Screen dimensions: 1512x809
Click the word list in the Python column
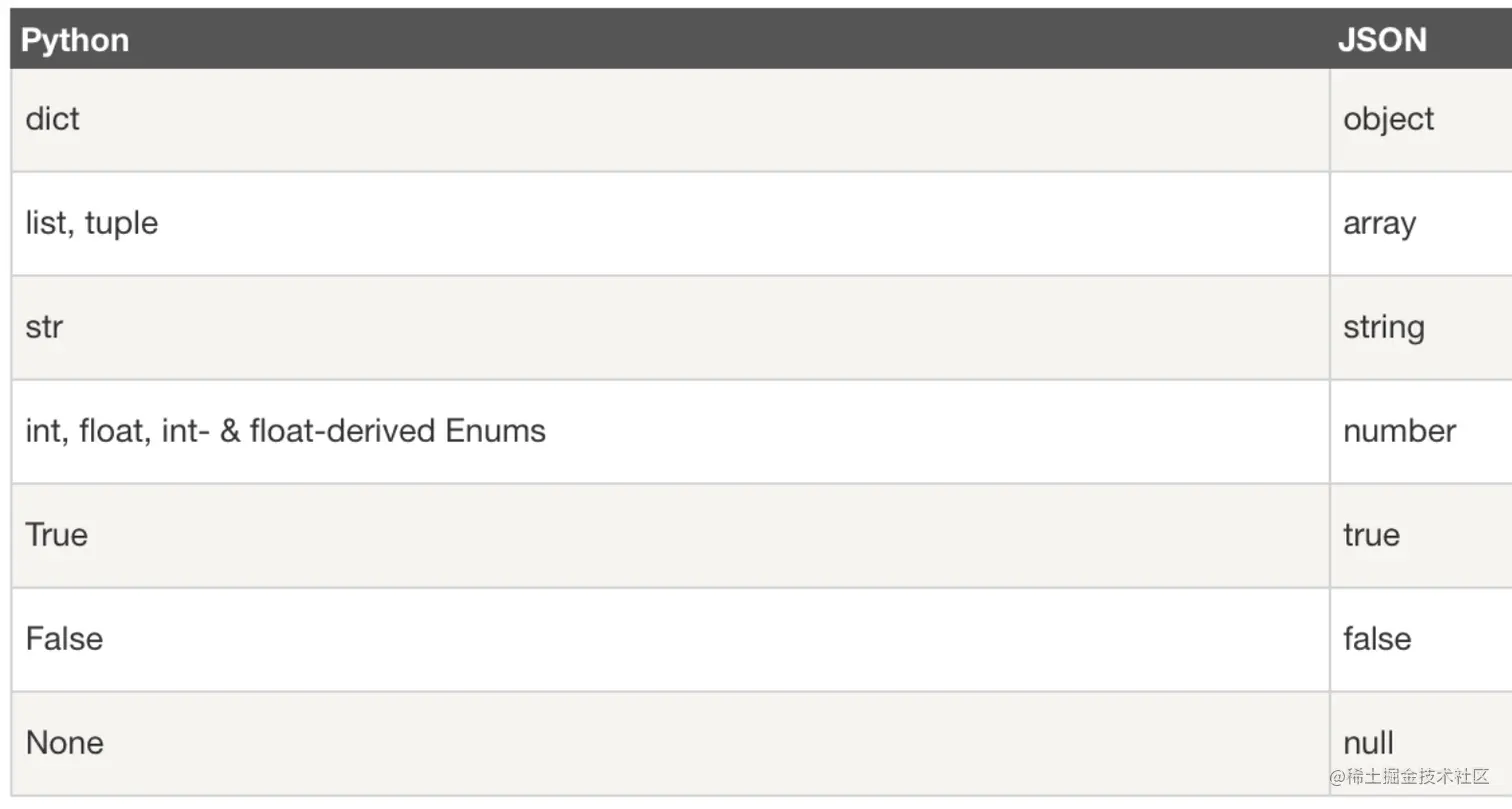45,223
